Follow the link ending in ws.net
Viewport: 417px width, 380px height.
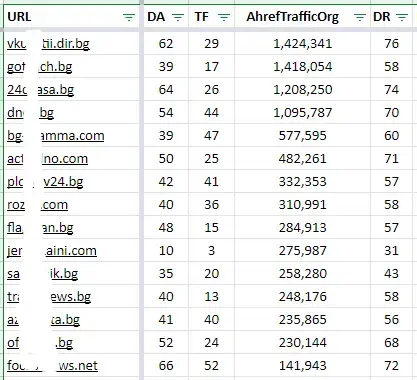pos(52,366)
